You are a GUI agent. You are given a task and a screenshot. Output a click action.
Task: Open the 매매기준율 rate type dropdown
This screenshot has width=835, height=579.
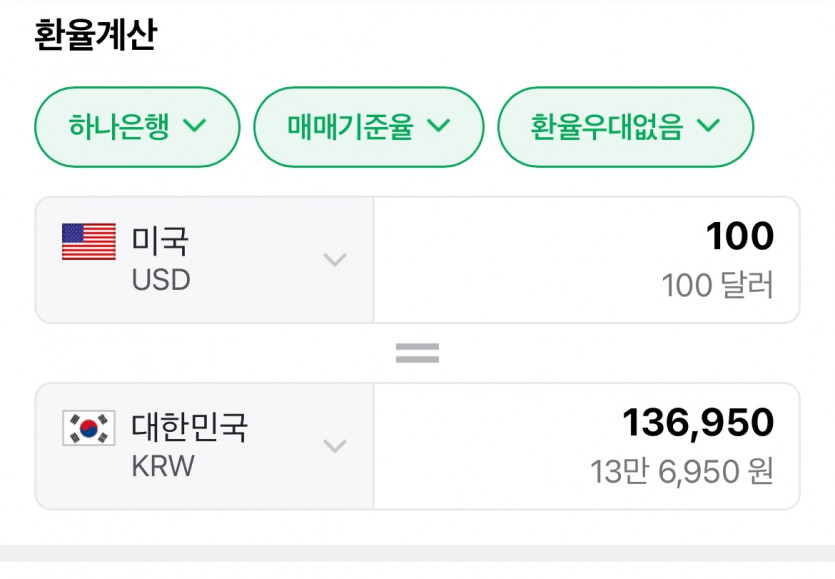368,127
